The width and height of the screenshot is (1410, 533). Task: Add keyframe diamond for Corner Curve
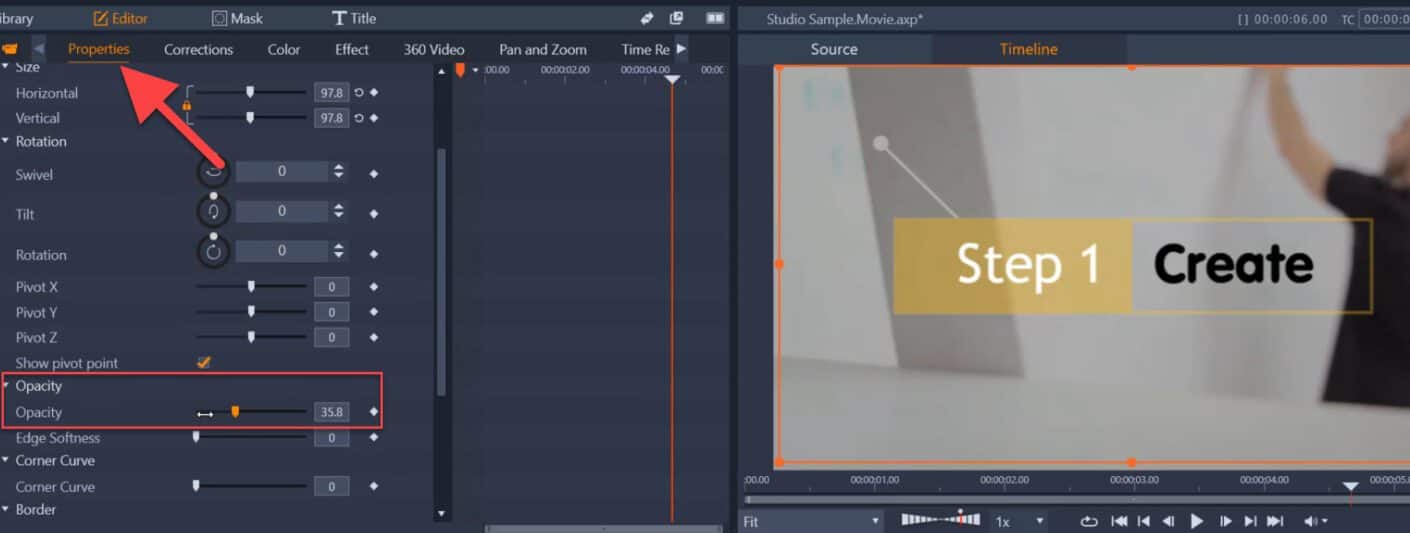point(374,486)
